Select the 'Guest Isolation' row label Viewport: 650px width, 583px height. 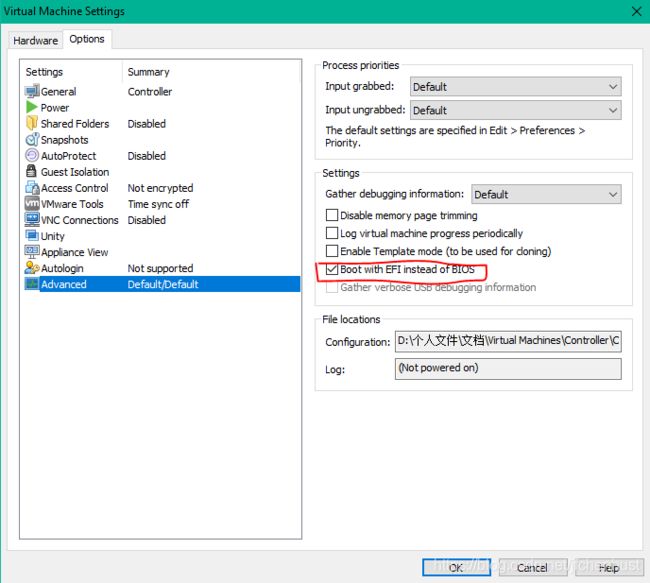click(x=75, y=172)
